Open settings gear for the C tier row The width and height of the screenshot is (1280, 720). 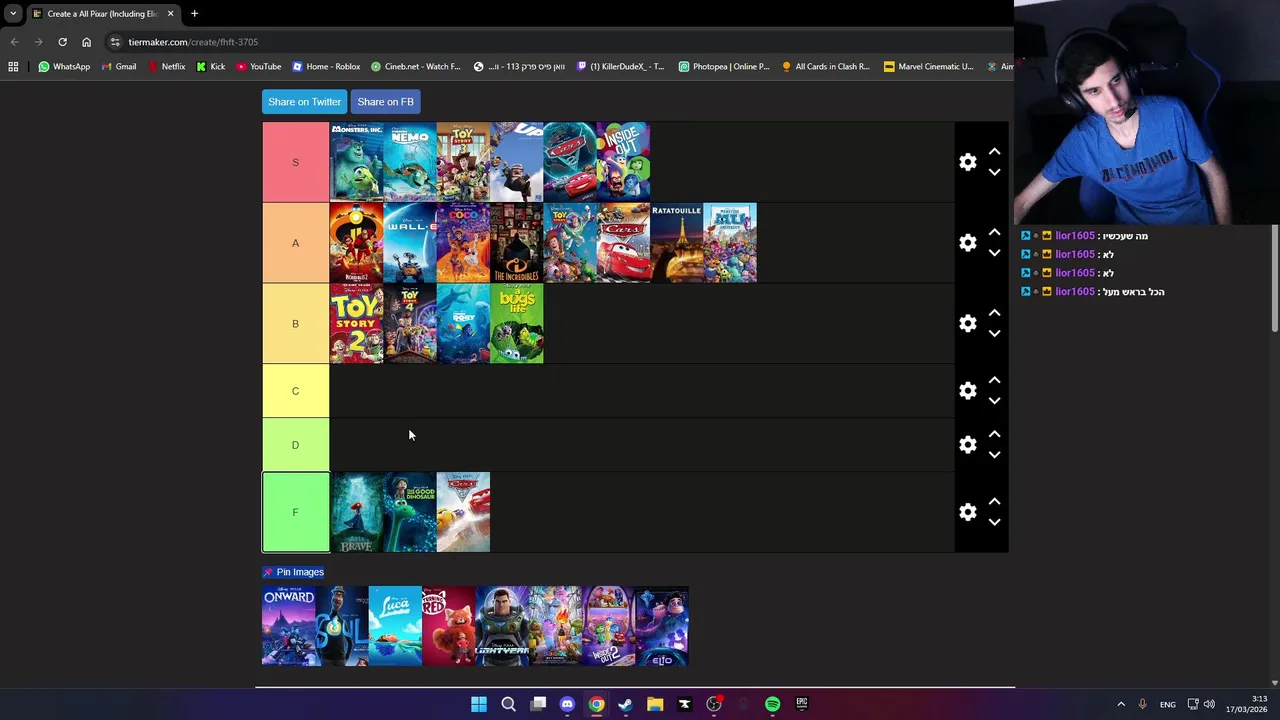pos(967,391)
